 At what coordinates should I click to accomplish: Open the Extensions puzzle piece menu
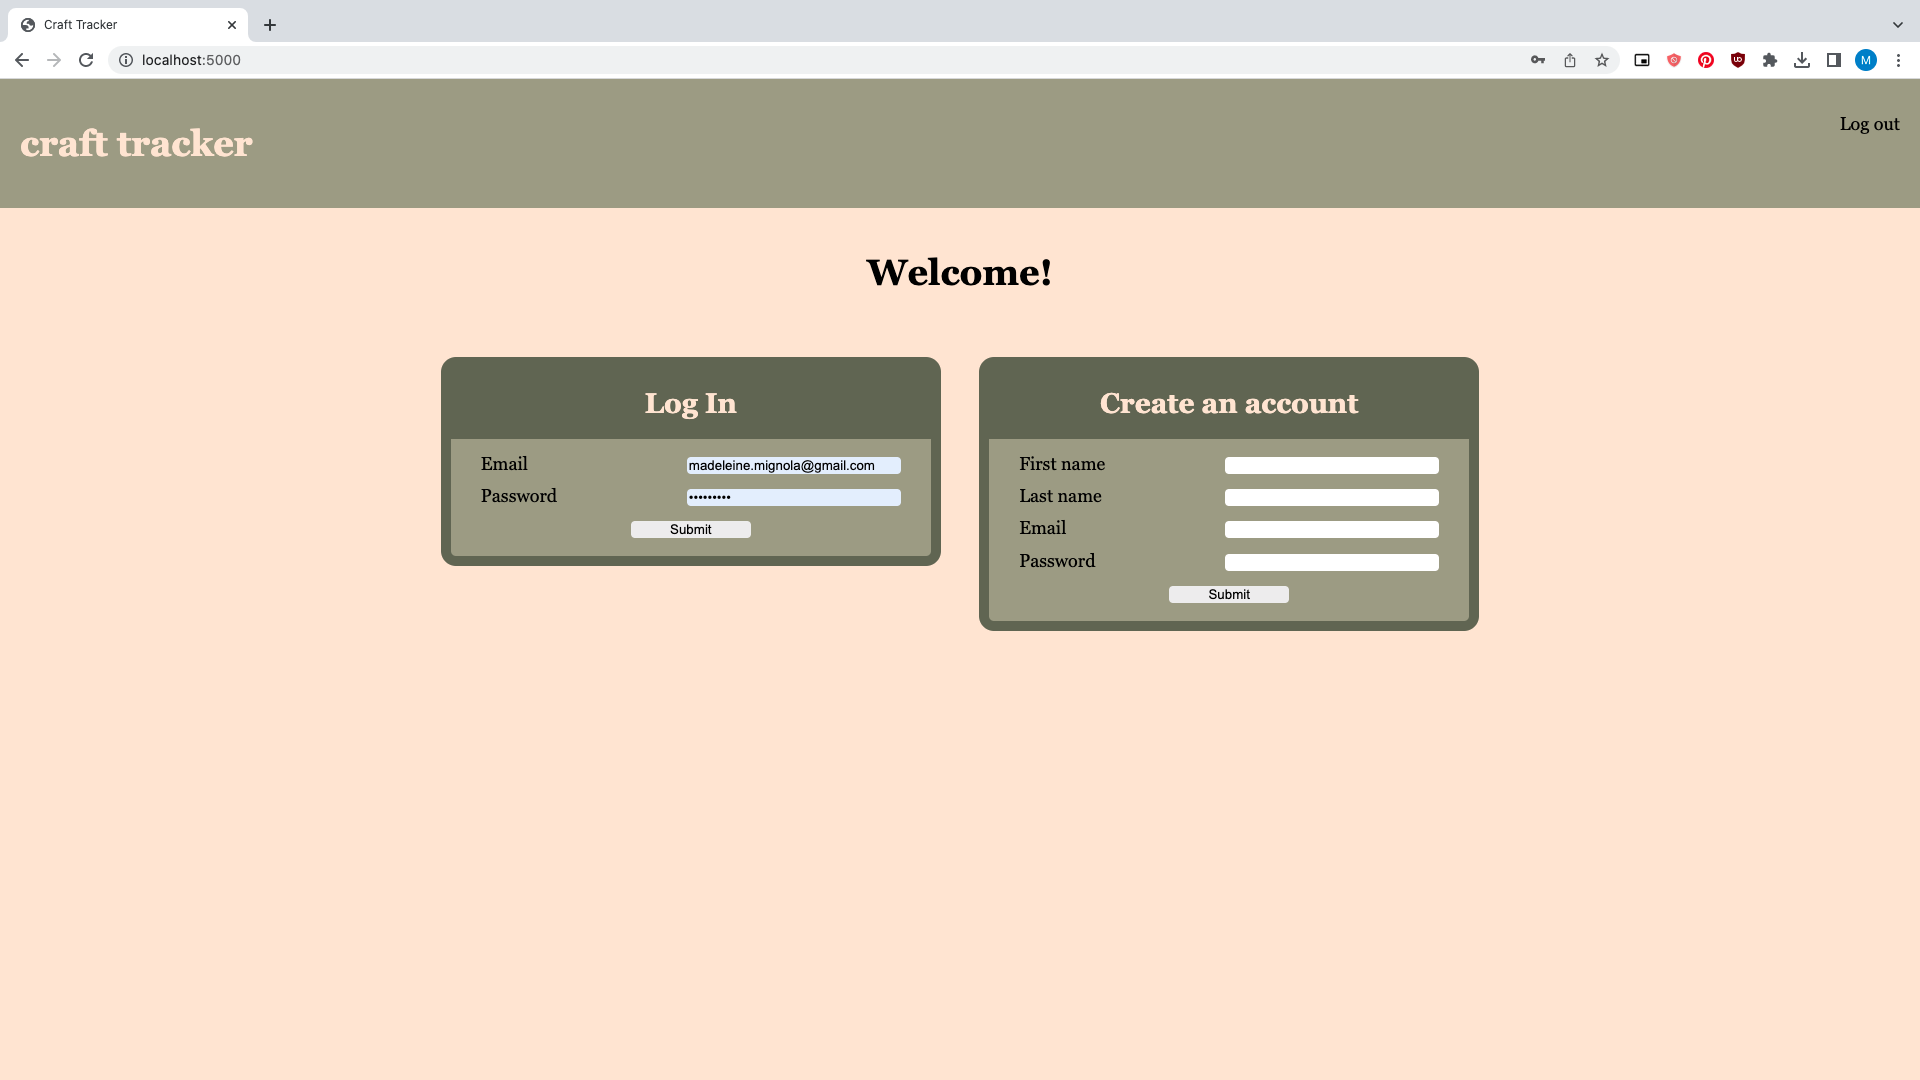(1770, 60)
